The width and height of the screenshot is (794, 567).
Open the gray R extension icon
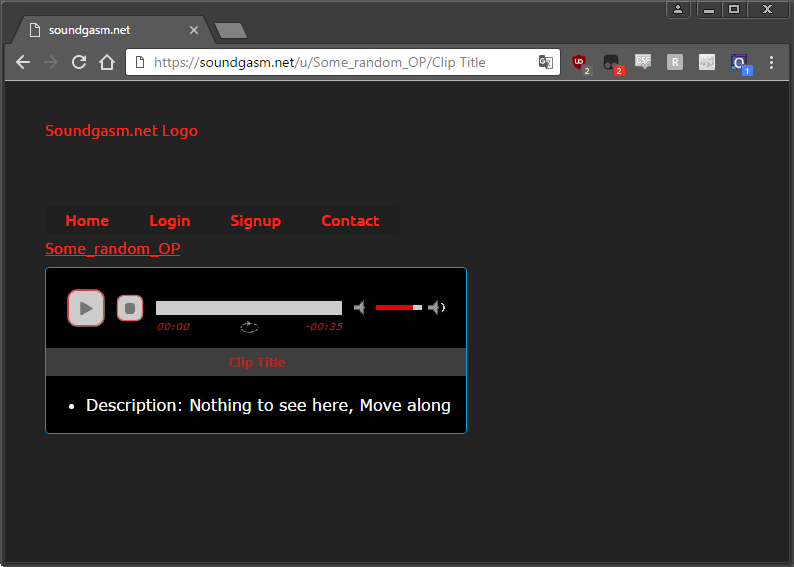675,62
